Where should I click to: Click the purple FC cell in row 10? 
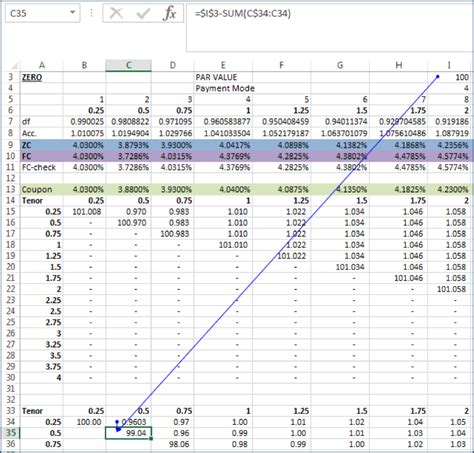(42, 156)
